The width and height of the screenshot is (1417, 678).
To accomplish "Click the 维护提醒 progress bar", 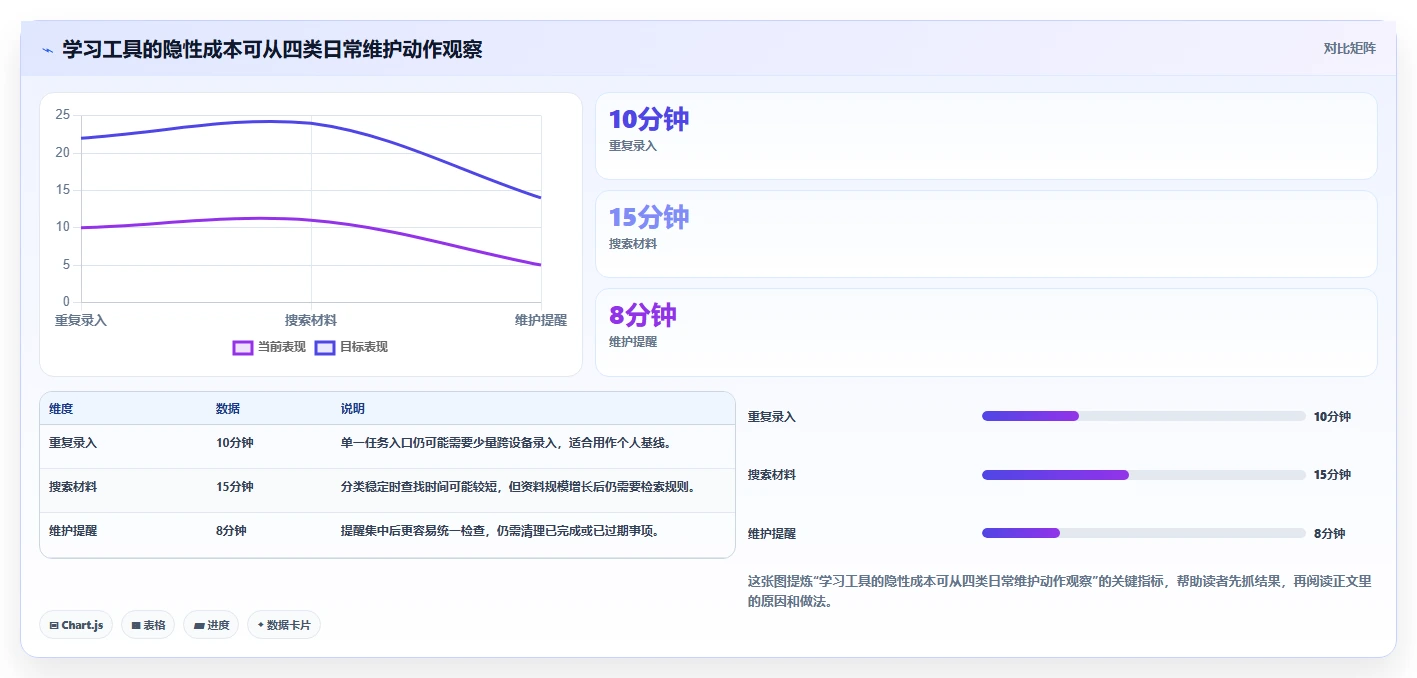I will click(x=1144, y=533).
